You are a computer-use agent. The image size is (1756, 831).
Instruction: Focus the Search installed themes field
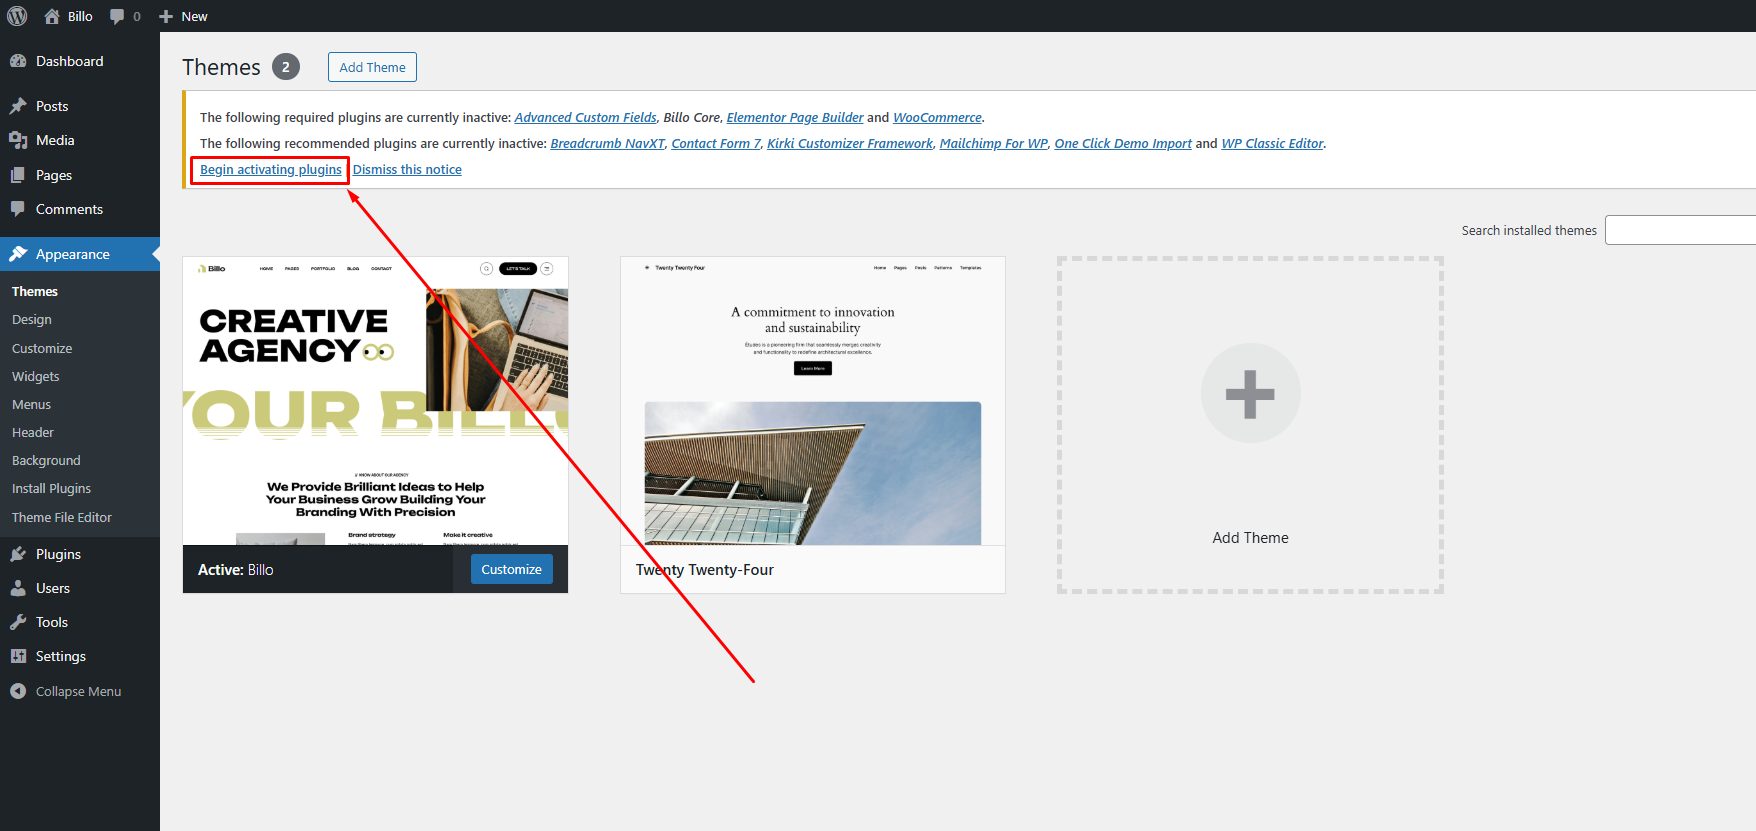[1680, 230]
